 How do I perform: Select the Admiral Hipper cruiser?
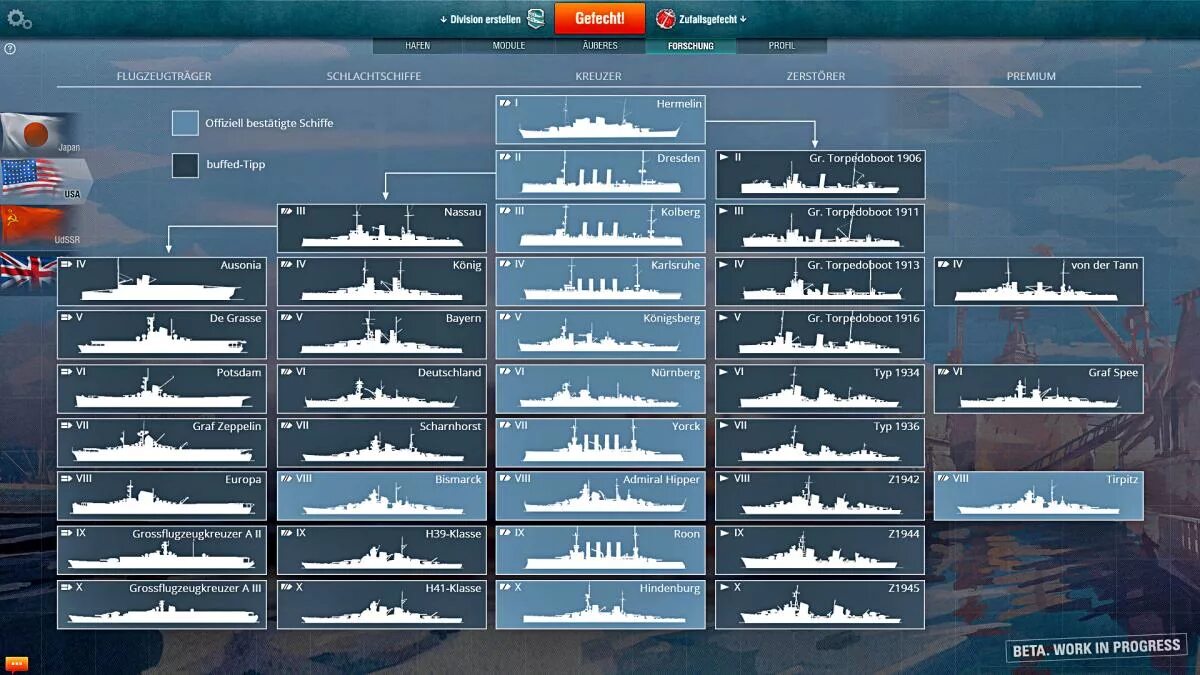click(600, 495)
